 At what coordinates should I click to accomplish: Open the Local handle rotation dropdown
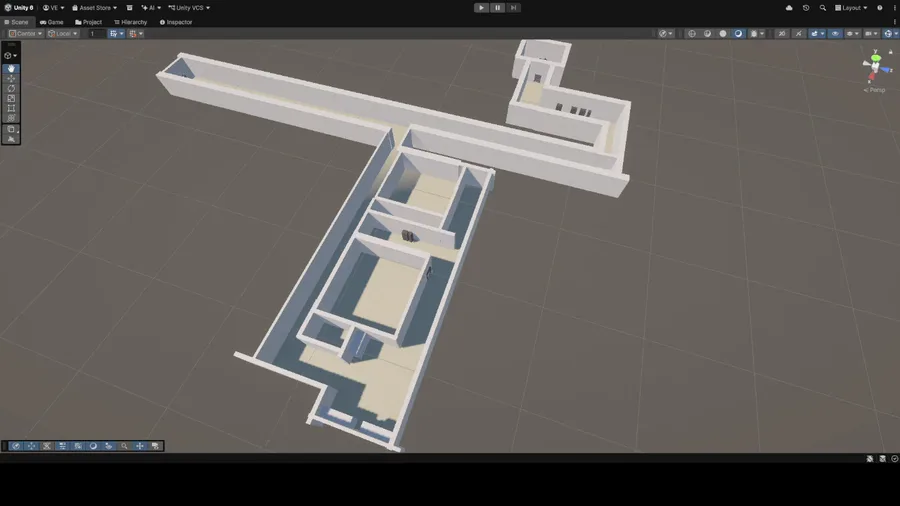(63, 33)
